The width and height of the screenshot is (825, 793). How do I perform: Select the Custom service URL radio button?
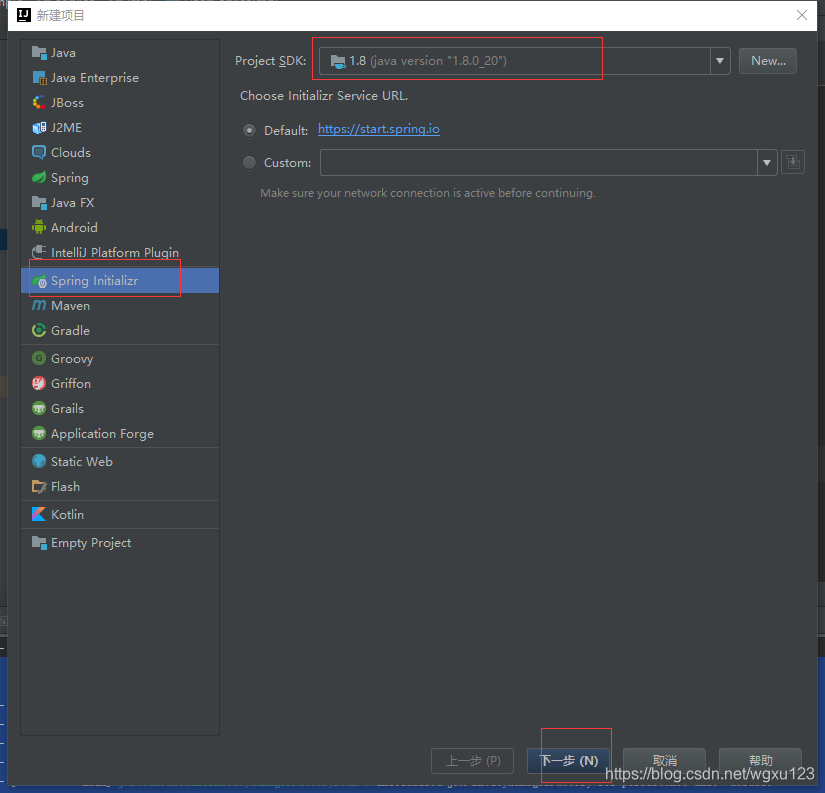click(x=249, y=163)
